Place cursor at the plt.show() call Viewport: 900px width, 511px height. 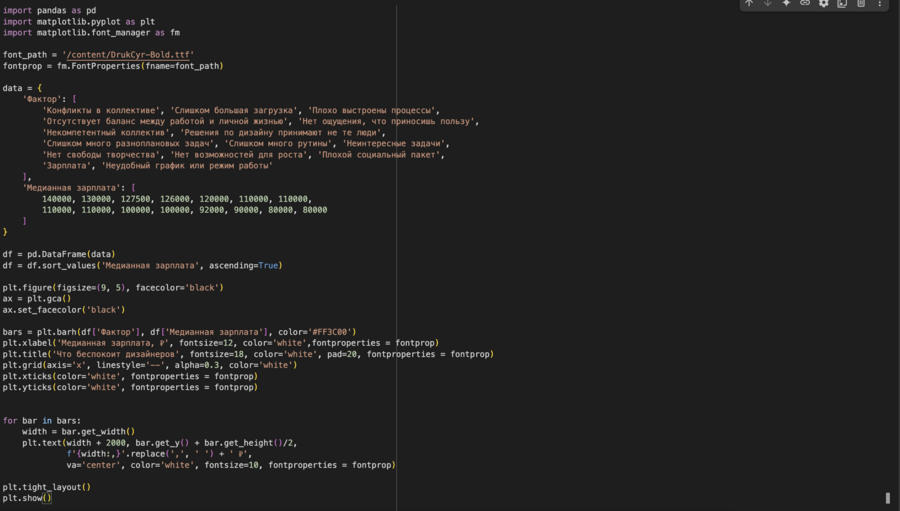coord(26,497)
